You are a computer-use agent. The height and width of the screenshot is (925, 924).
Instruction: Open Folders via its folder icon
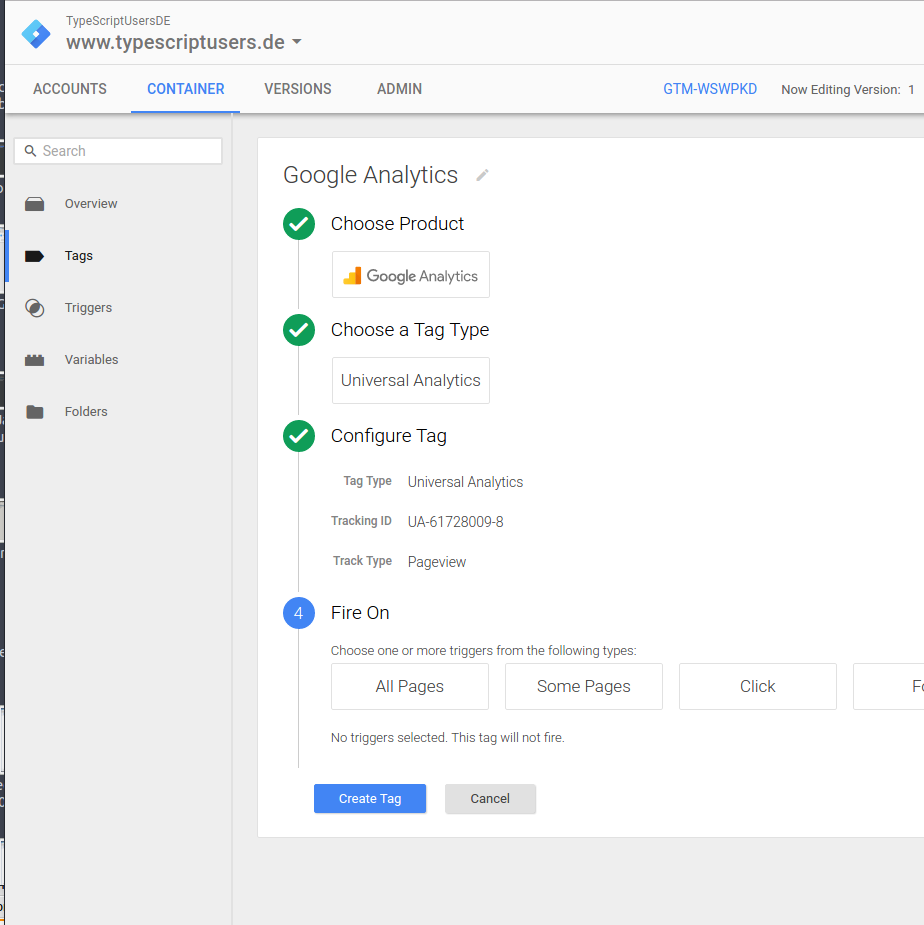click(x=34, y=412)
